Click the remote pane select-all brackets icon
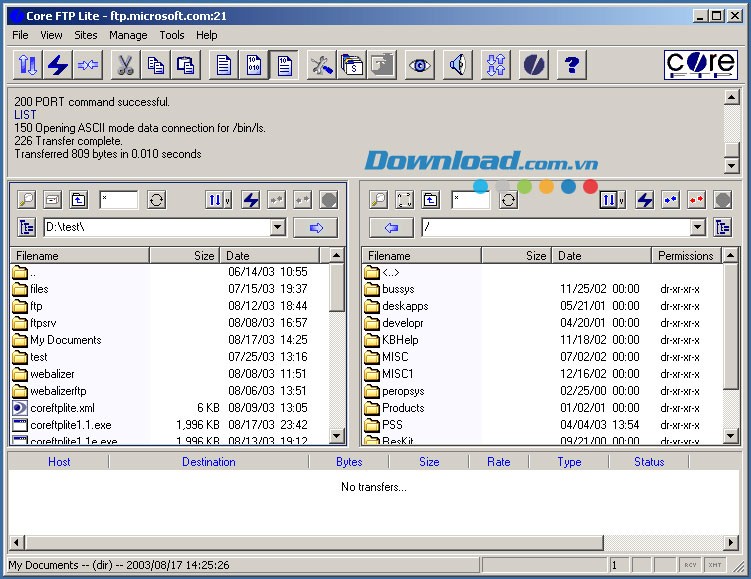The width and height of the screenshot is (751, 579). (404, 200)
